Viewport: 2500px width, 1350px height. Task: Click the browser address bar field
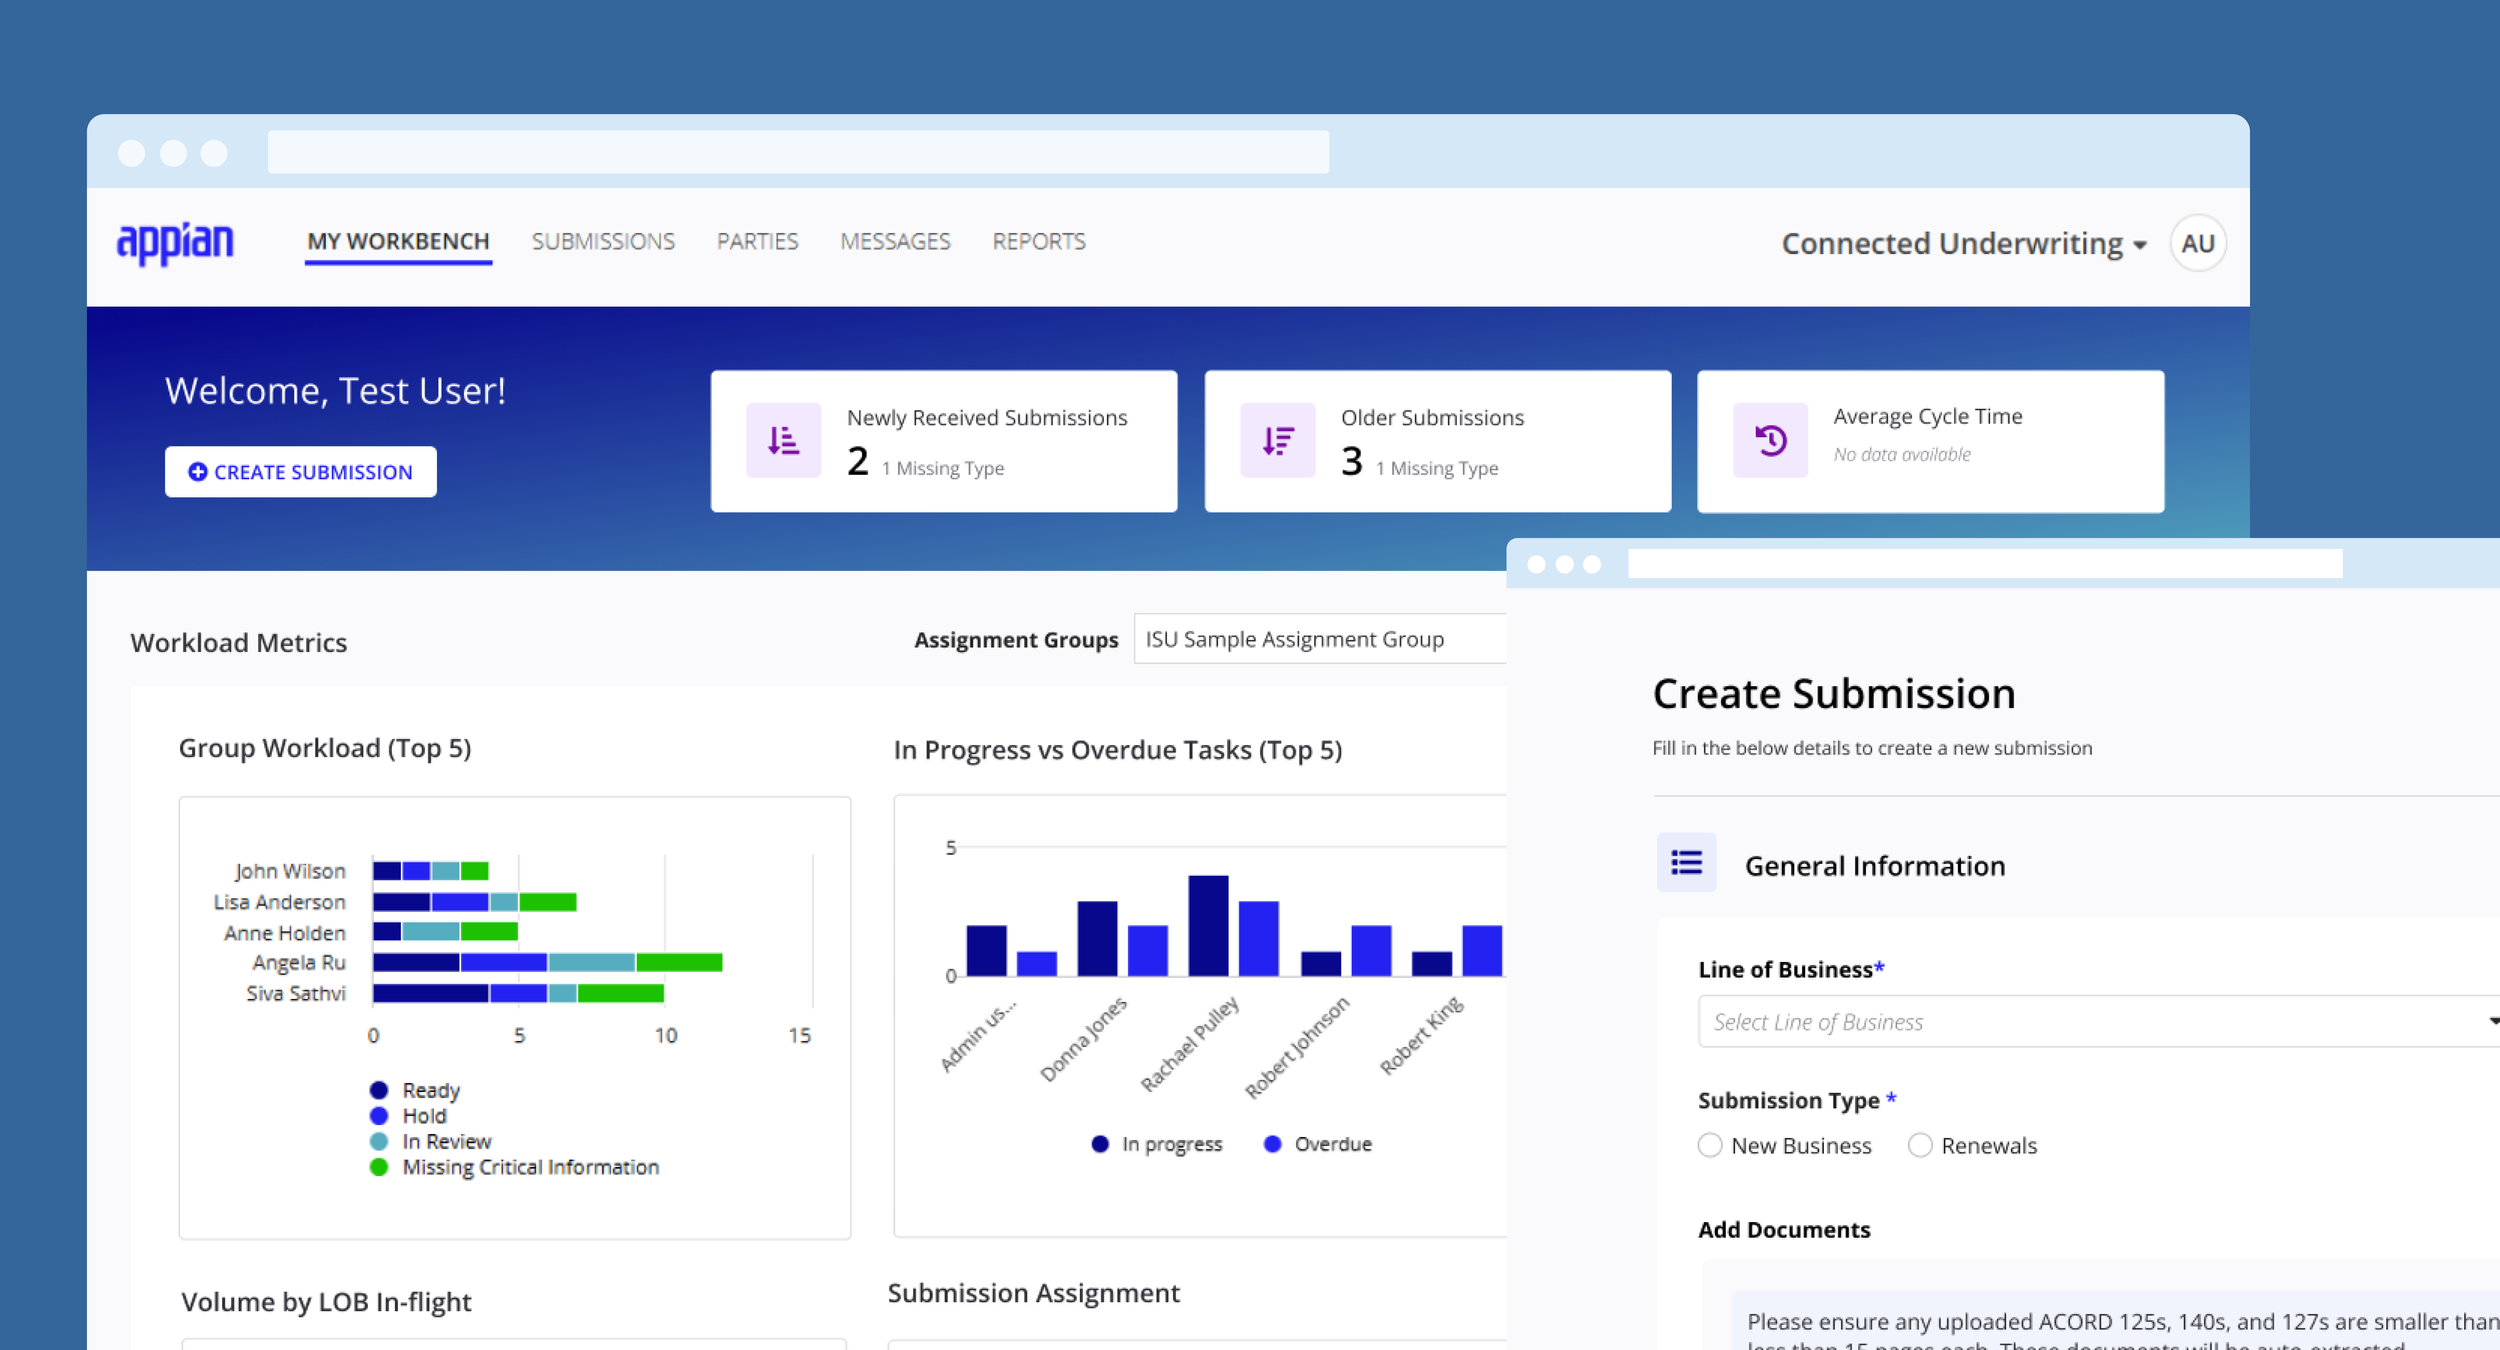798,152
